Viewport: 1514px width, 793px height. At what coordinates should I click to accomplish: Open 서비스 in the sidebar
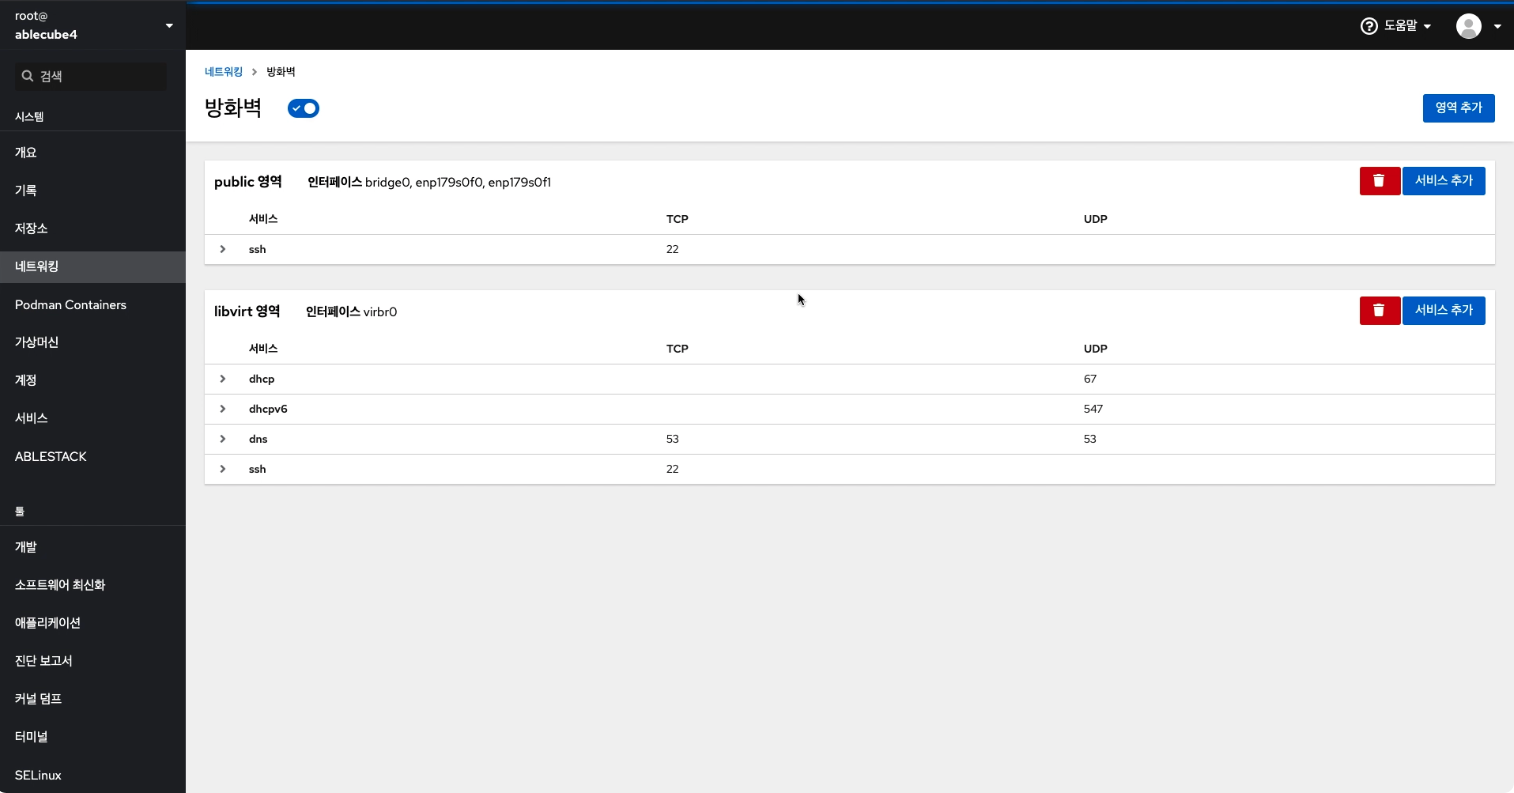coord(93,418)
